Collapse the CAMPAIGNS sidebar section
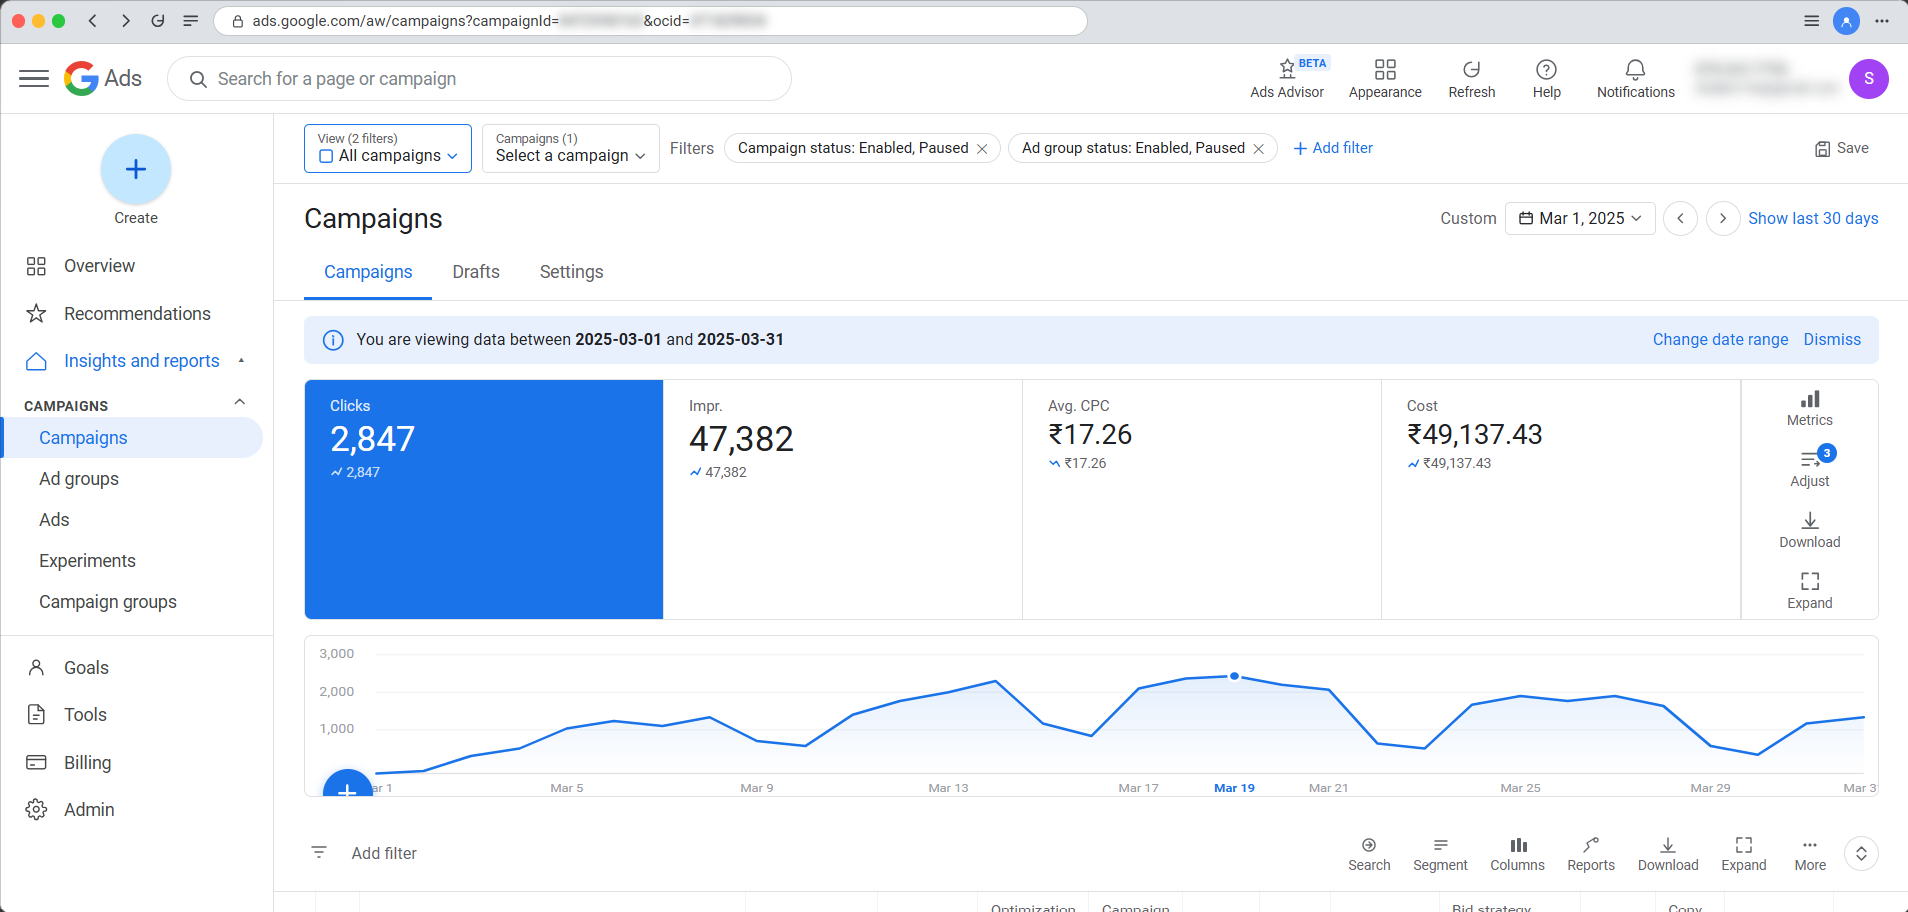1908x912 pixels. coord(240,402)
